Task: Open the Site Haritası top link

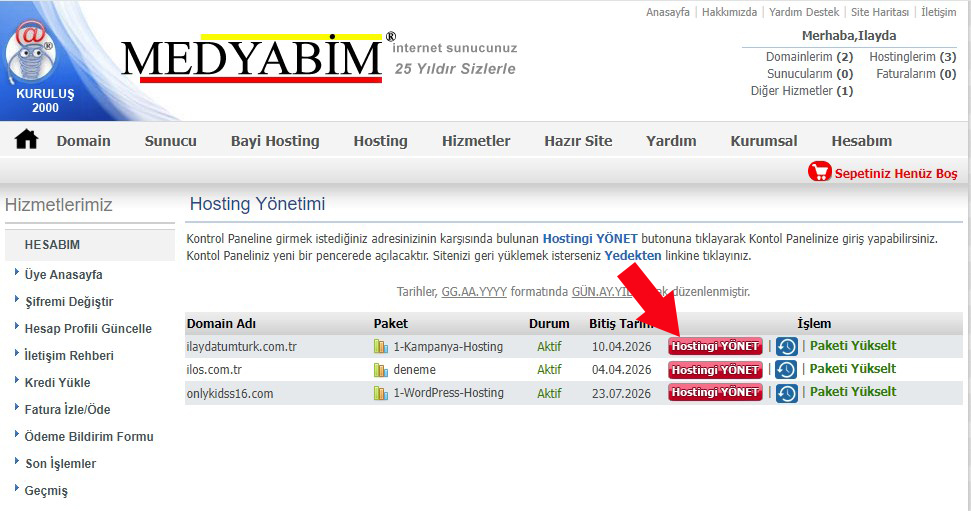Action: pos(879,12)
